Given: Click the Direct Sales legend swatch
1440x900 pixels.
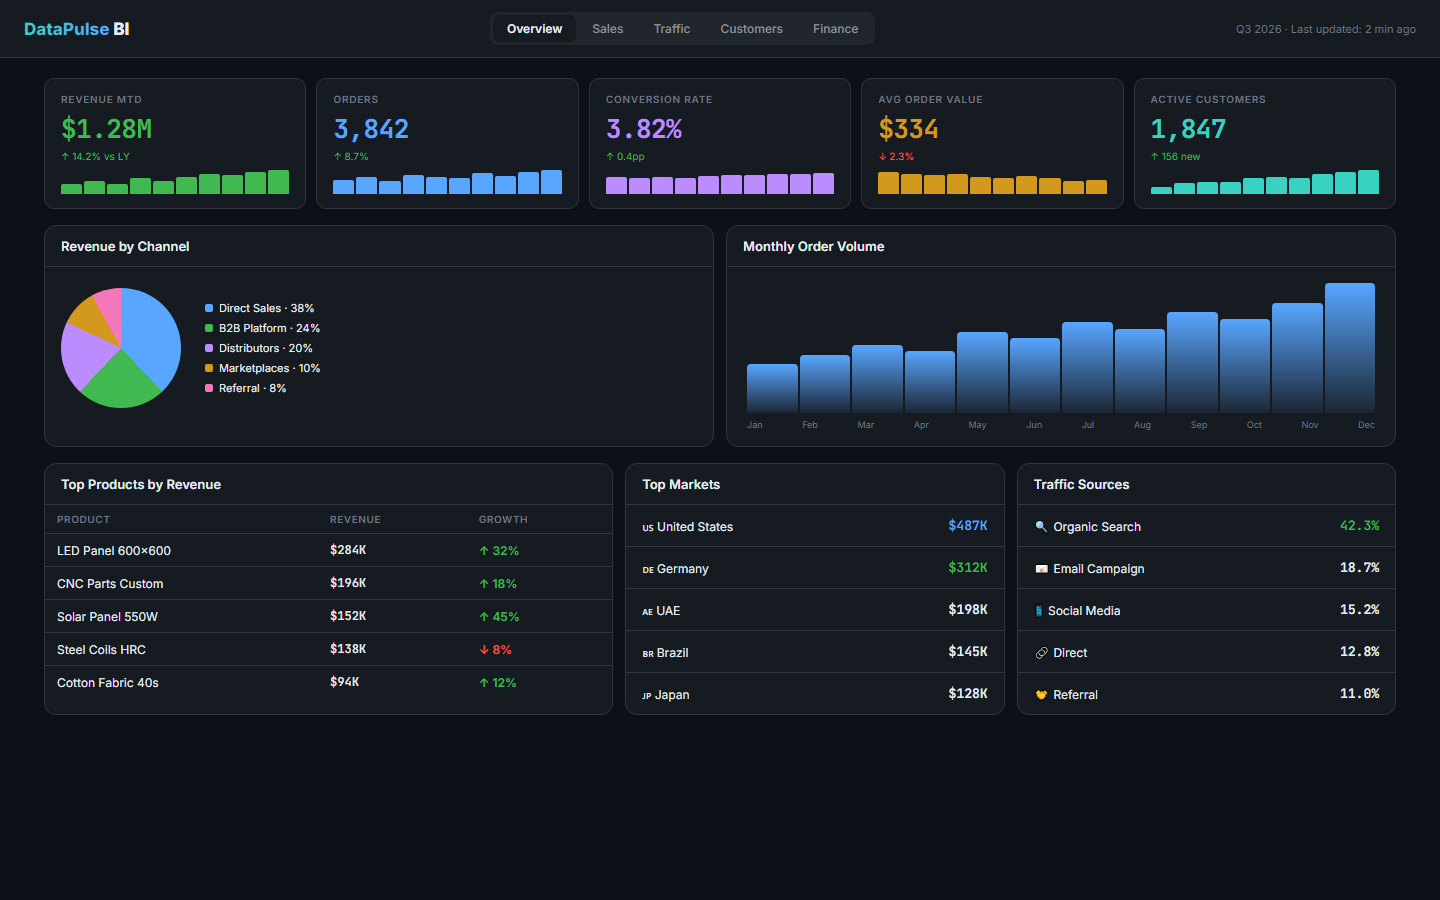Looking at the screenshot, I should pos(209,308).
